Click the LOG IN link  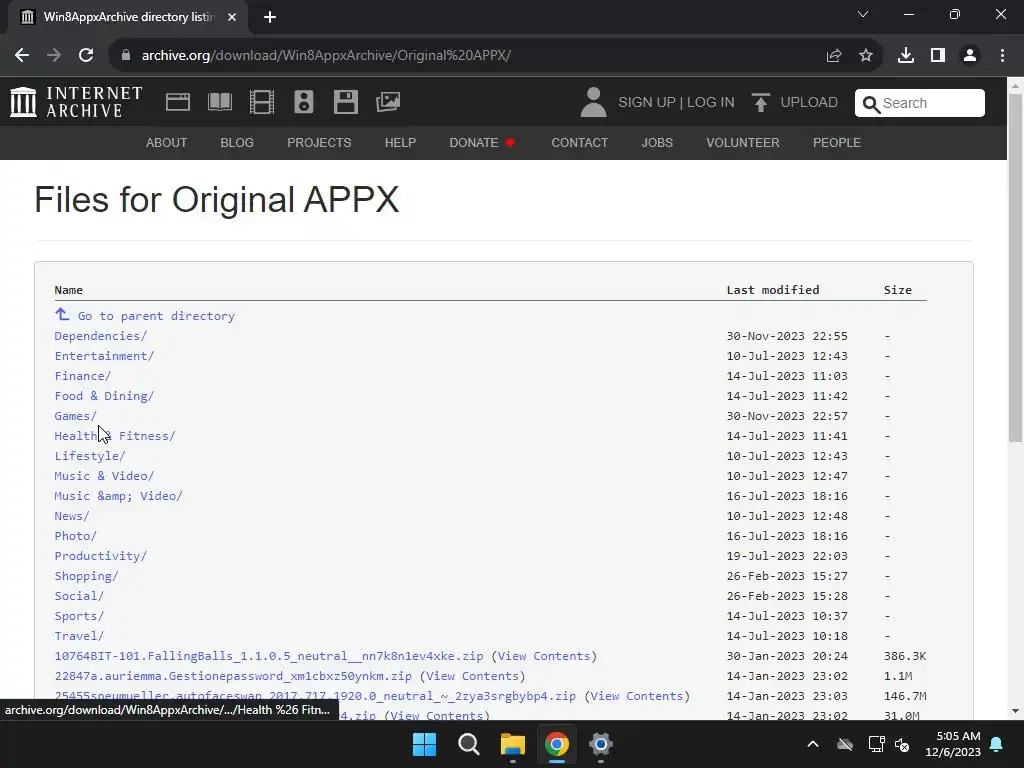[711, 103]
